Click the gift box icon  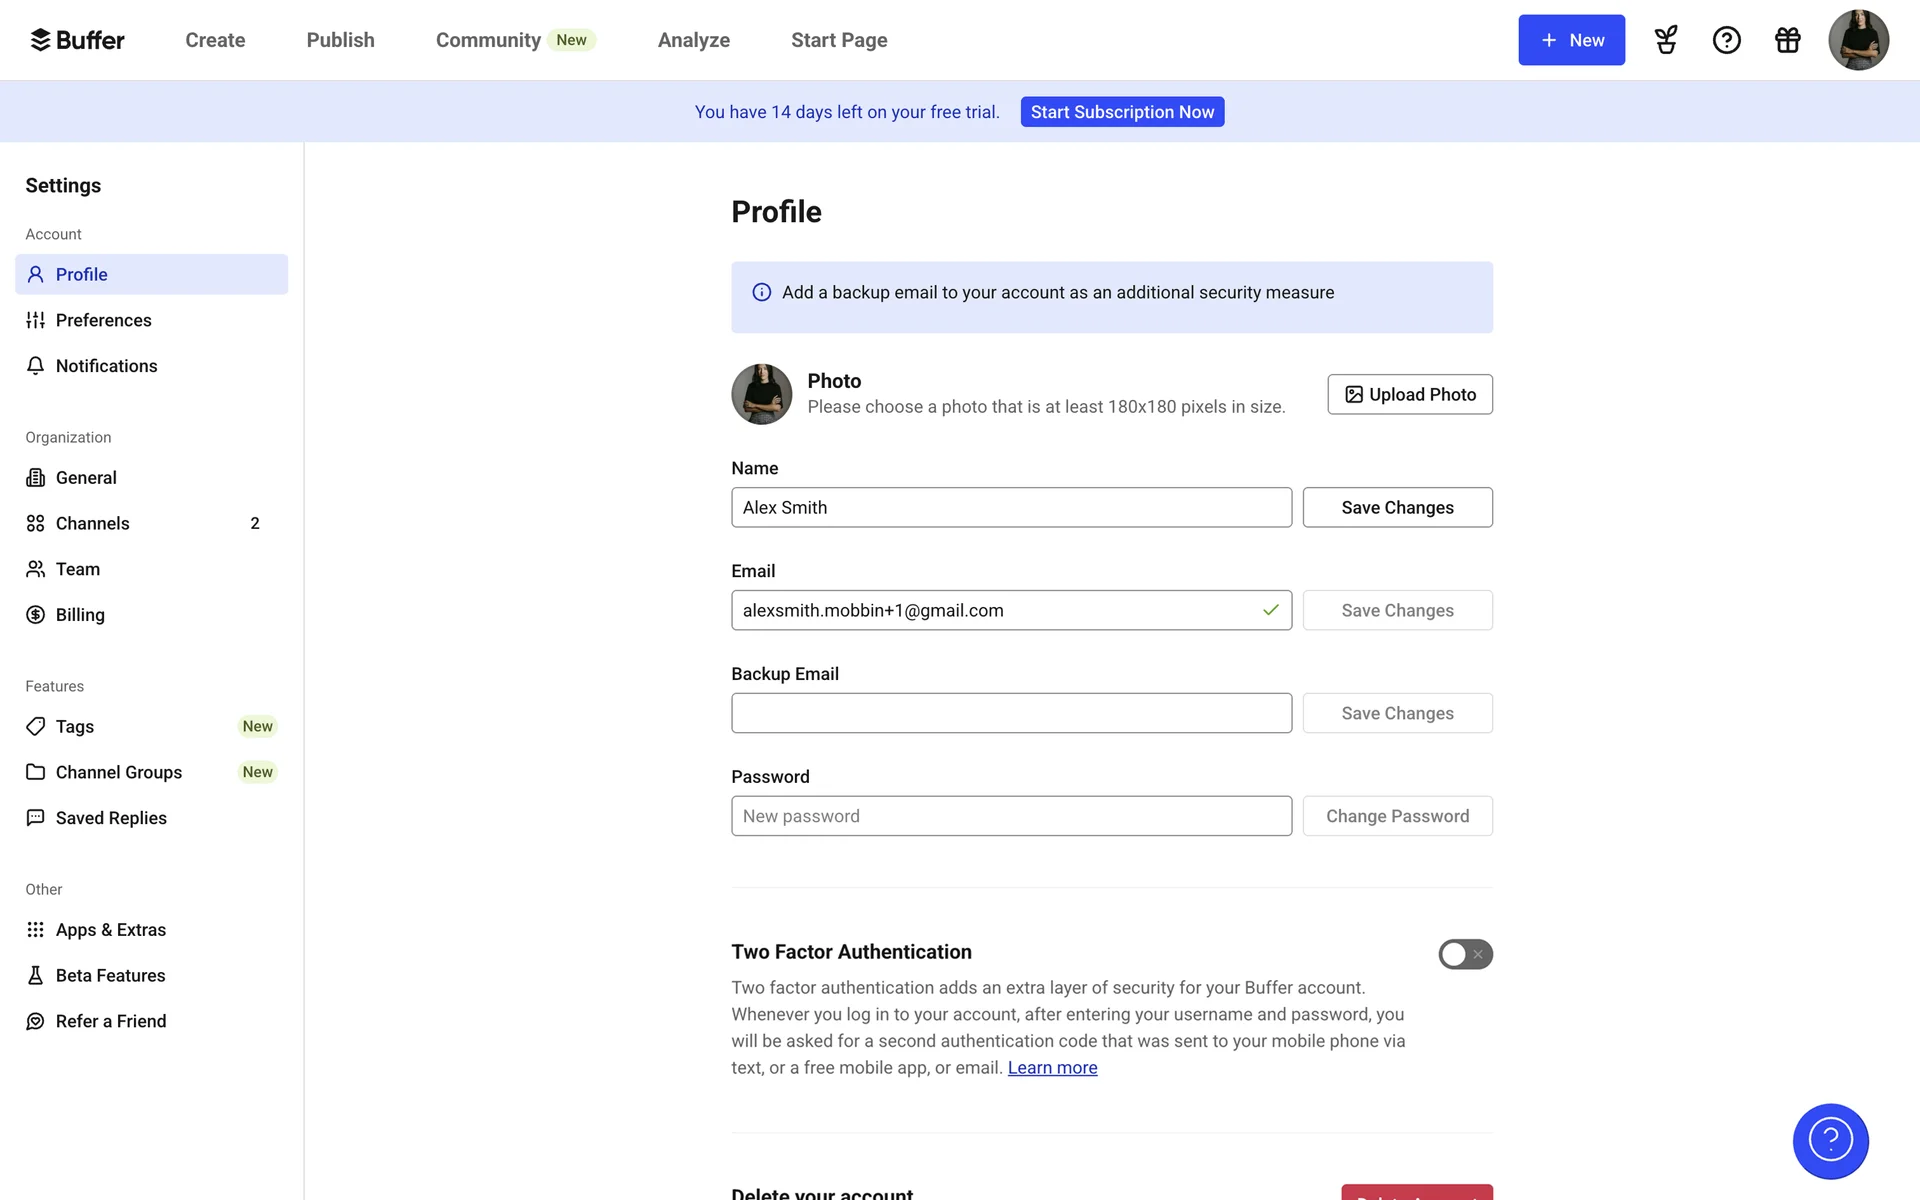(1788, 40)
